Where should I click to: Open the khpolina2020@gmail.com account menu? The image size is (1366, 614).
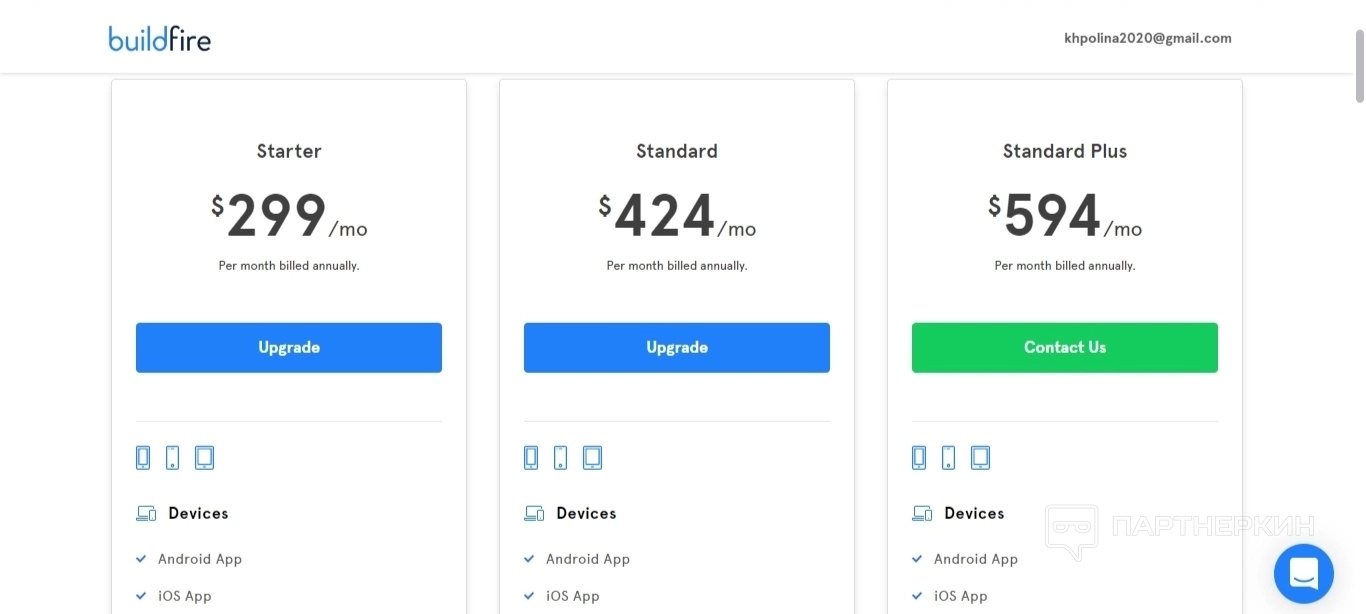pyautogui.click(x=1147, y=39)
